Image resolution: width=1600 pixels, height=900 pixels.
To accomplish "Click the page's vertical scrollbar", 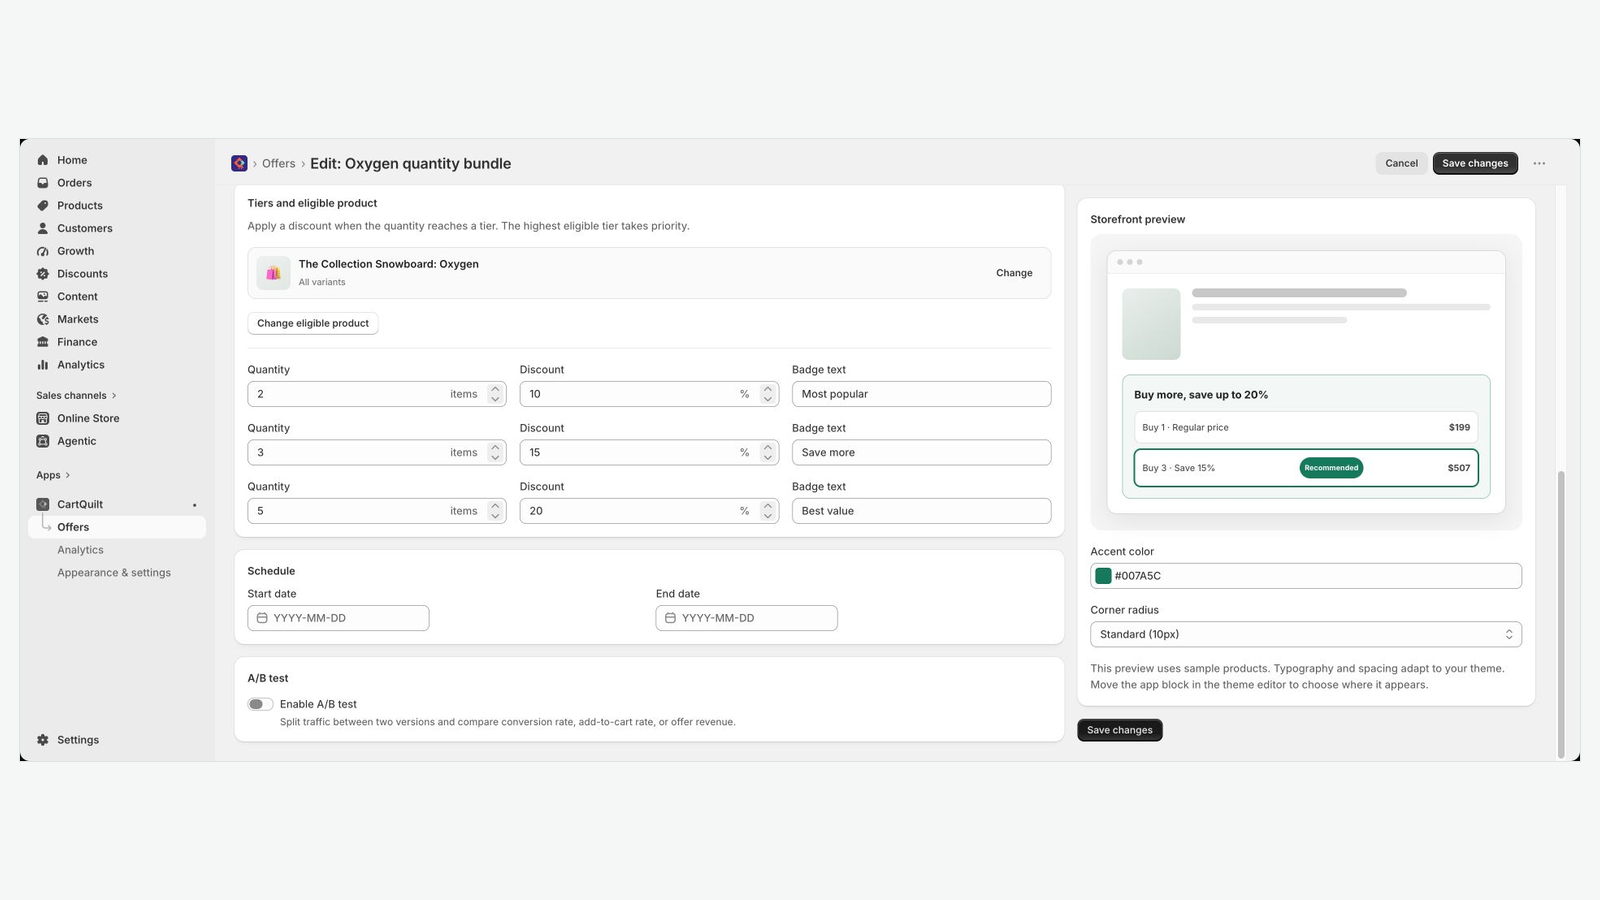I will (1561, 614).
